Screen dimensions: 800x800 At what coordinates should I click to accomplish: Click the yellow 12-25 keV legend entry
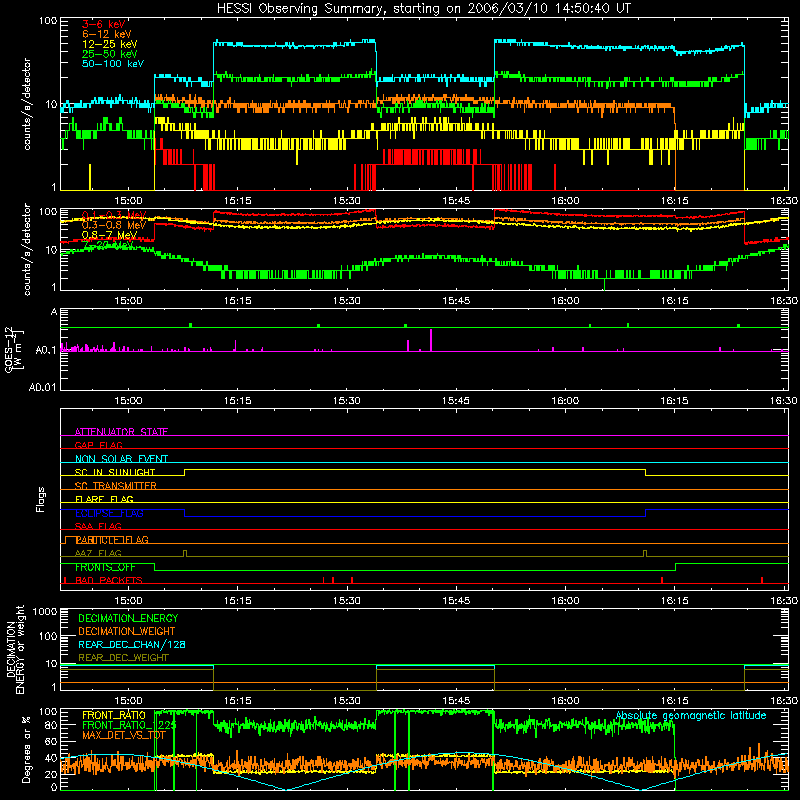pos(110,44)
